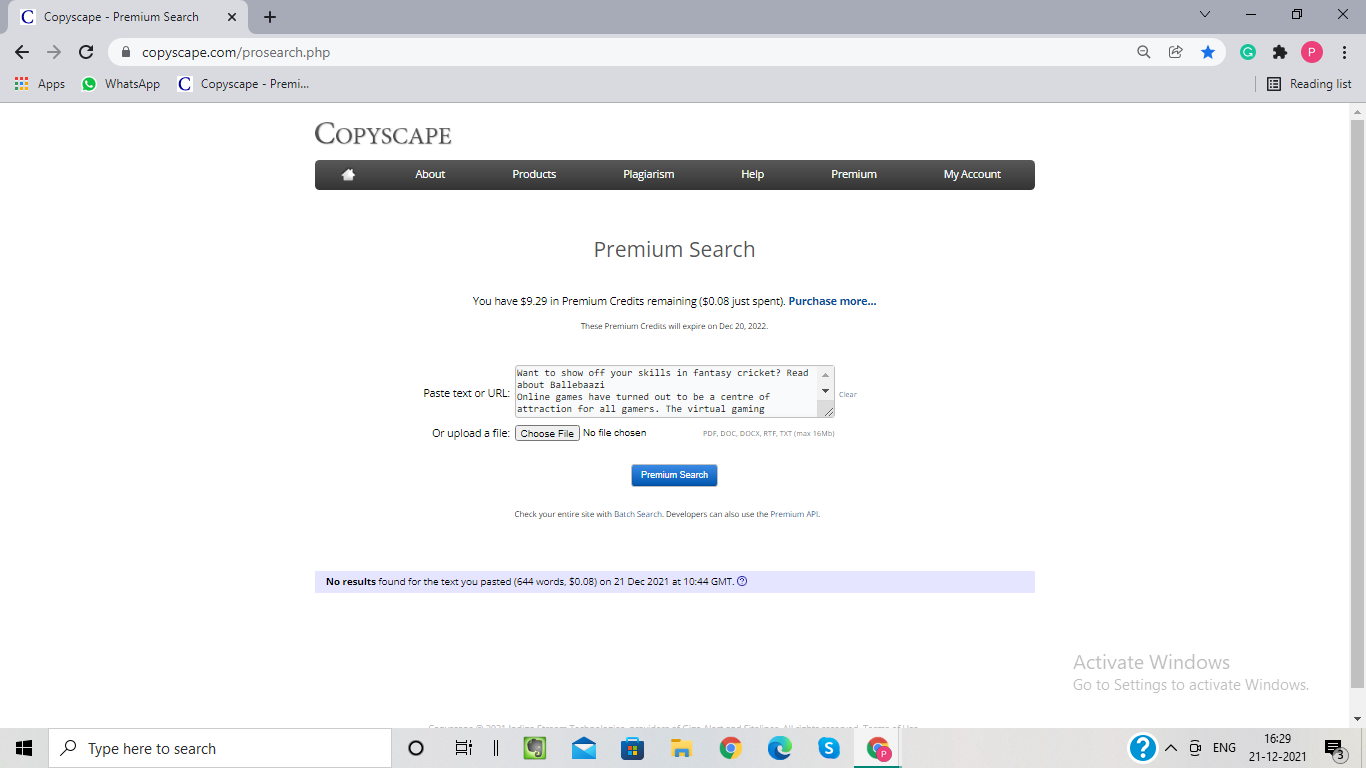Open the My Account menu
This screenshot has height=768, width=1366.
972,174
